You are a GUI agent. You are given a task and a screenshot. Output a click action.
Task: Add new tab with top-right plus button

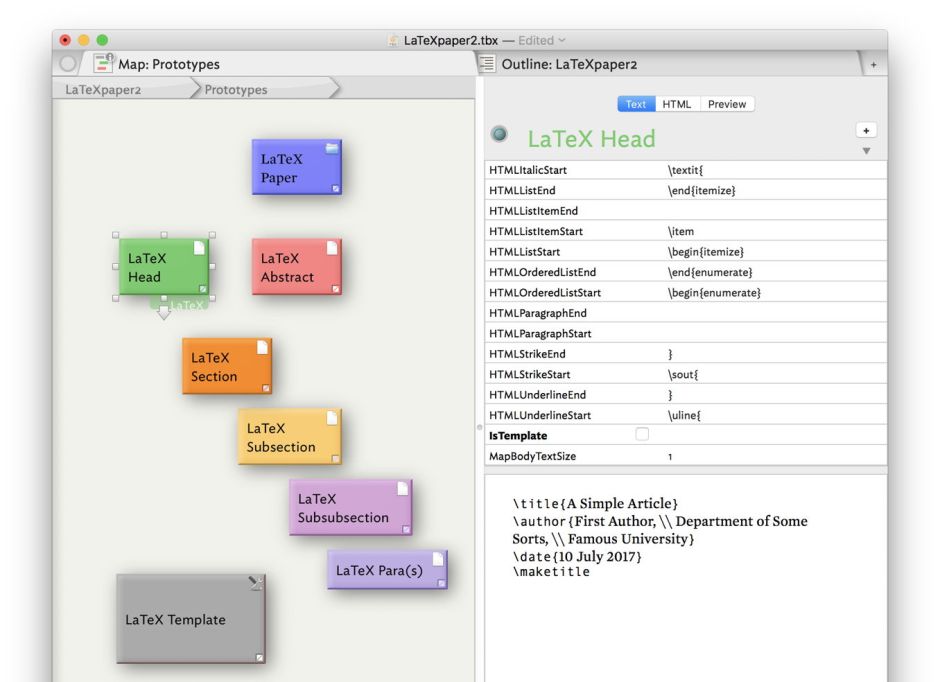point(873,64)
